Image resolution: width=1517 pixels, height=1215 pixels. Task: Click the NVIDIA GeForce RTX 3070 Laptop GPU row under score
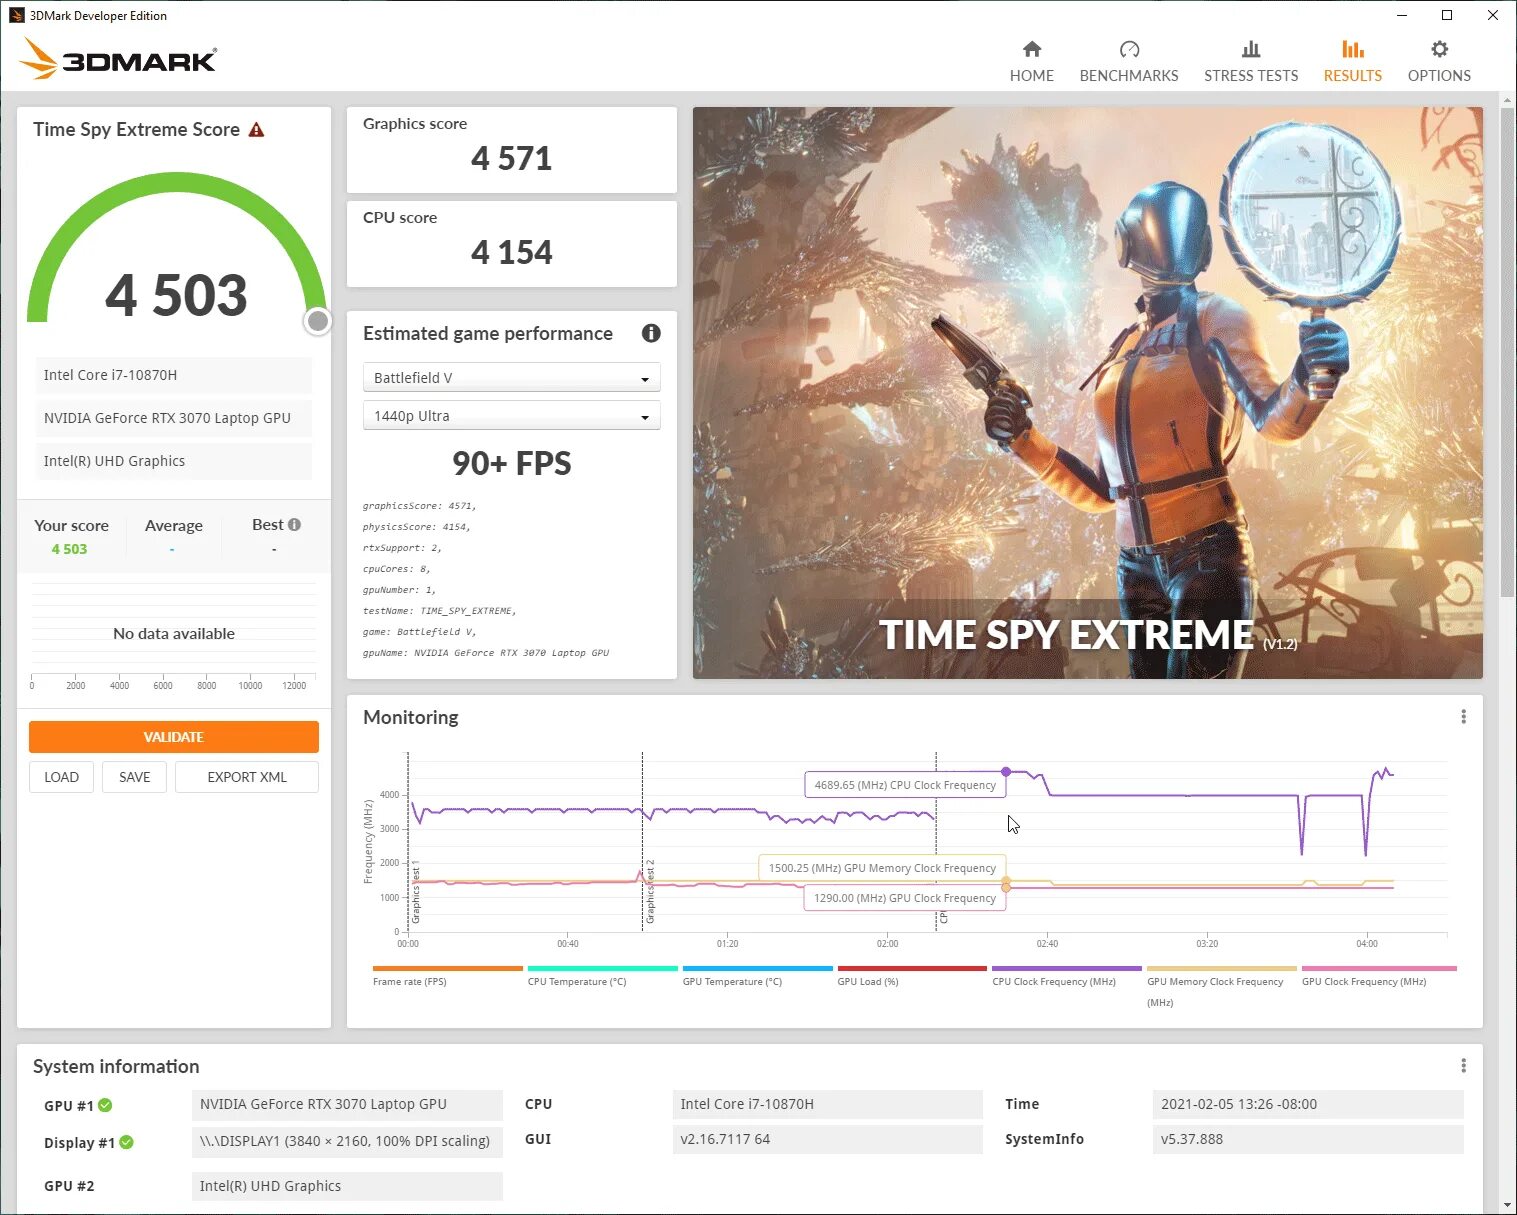(174, 418)
